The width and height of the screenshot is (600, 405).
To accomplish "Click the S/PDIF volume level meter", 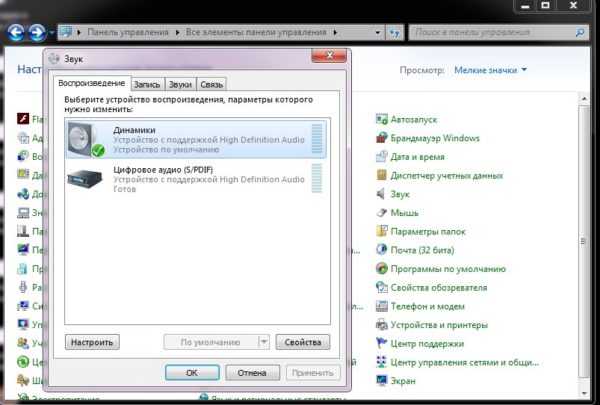I will 317,178.
